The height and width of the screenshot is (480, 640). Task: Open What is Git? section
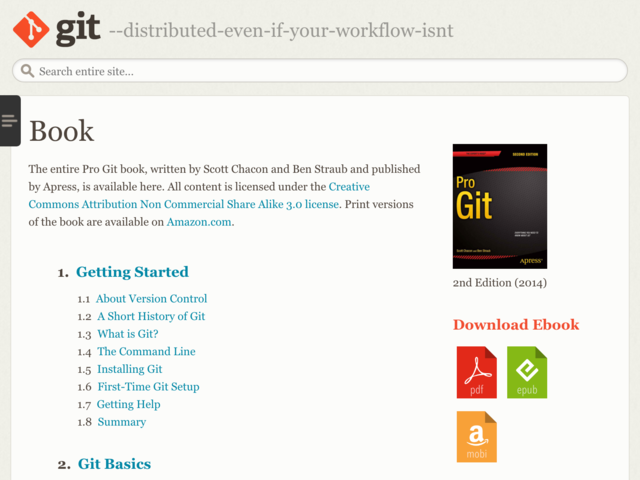(x=128, y=334)
